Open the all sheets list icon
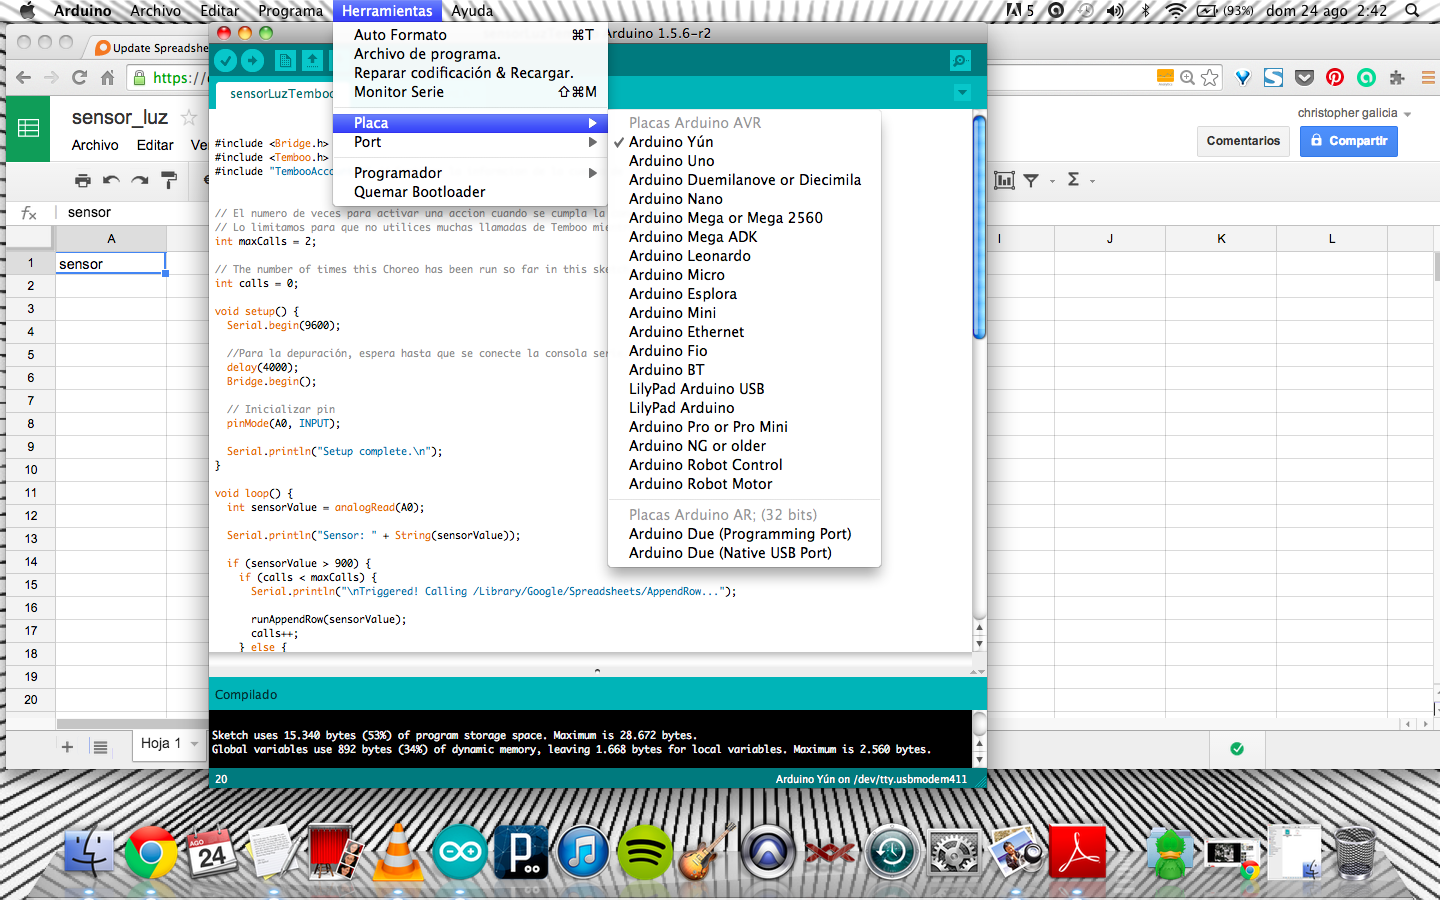Image resolution: width=1440 pixels, height=900 pixels. 100,747
